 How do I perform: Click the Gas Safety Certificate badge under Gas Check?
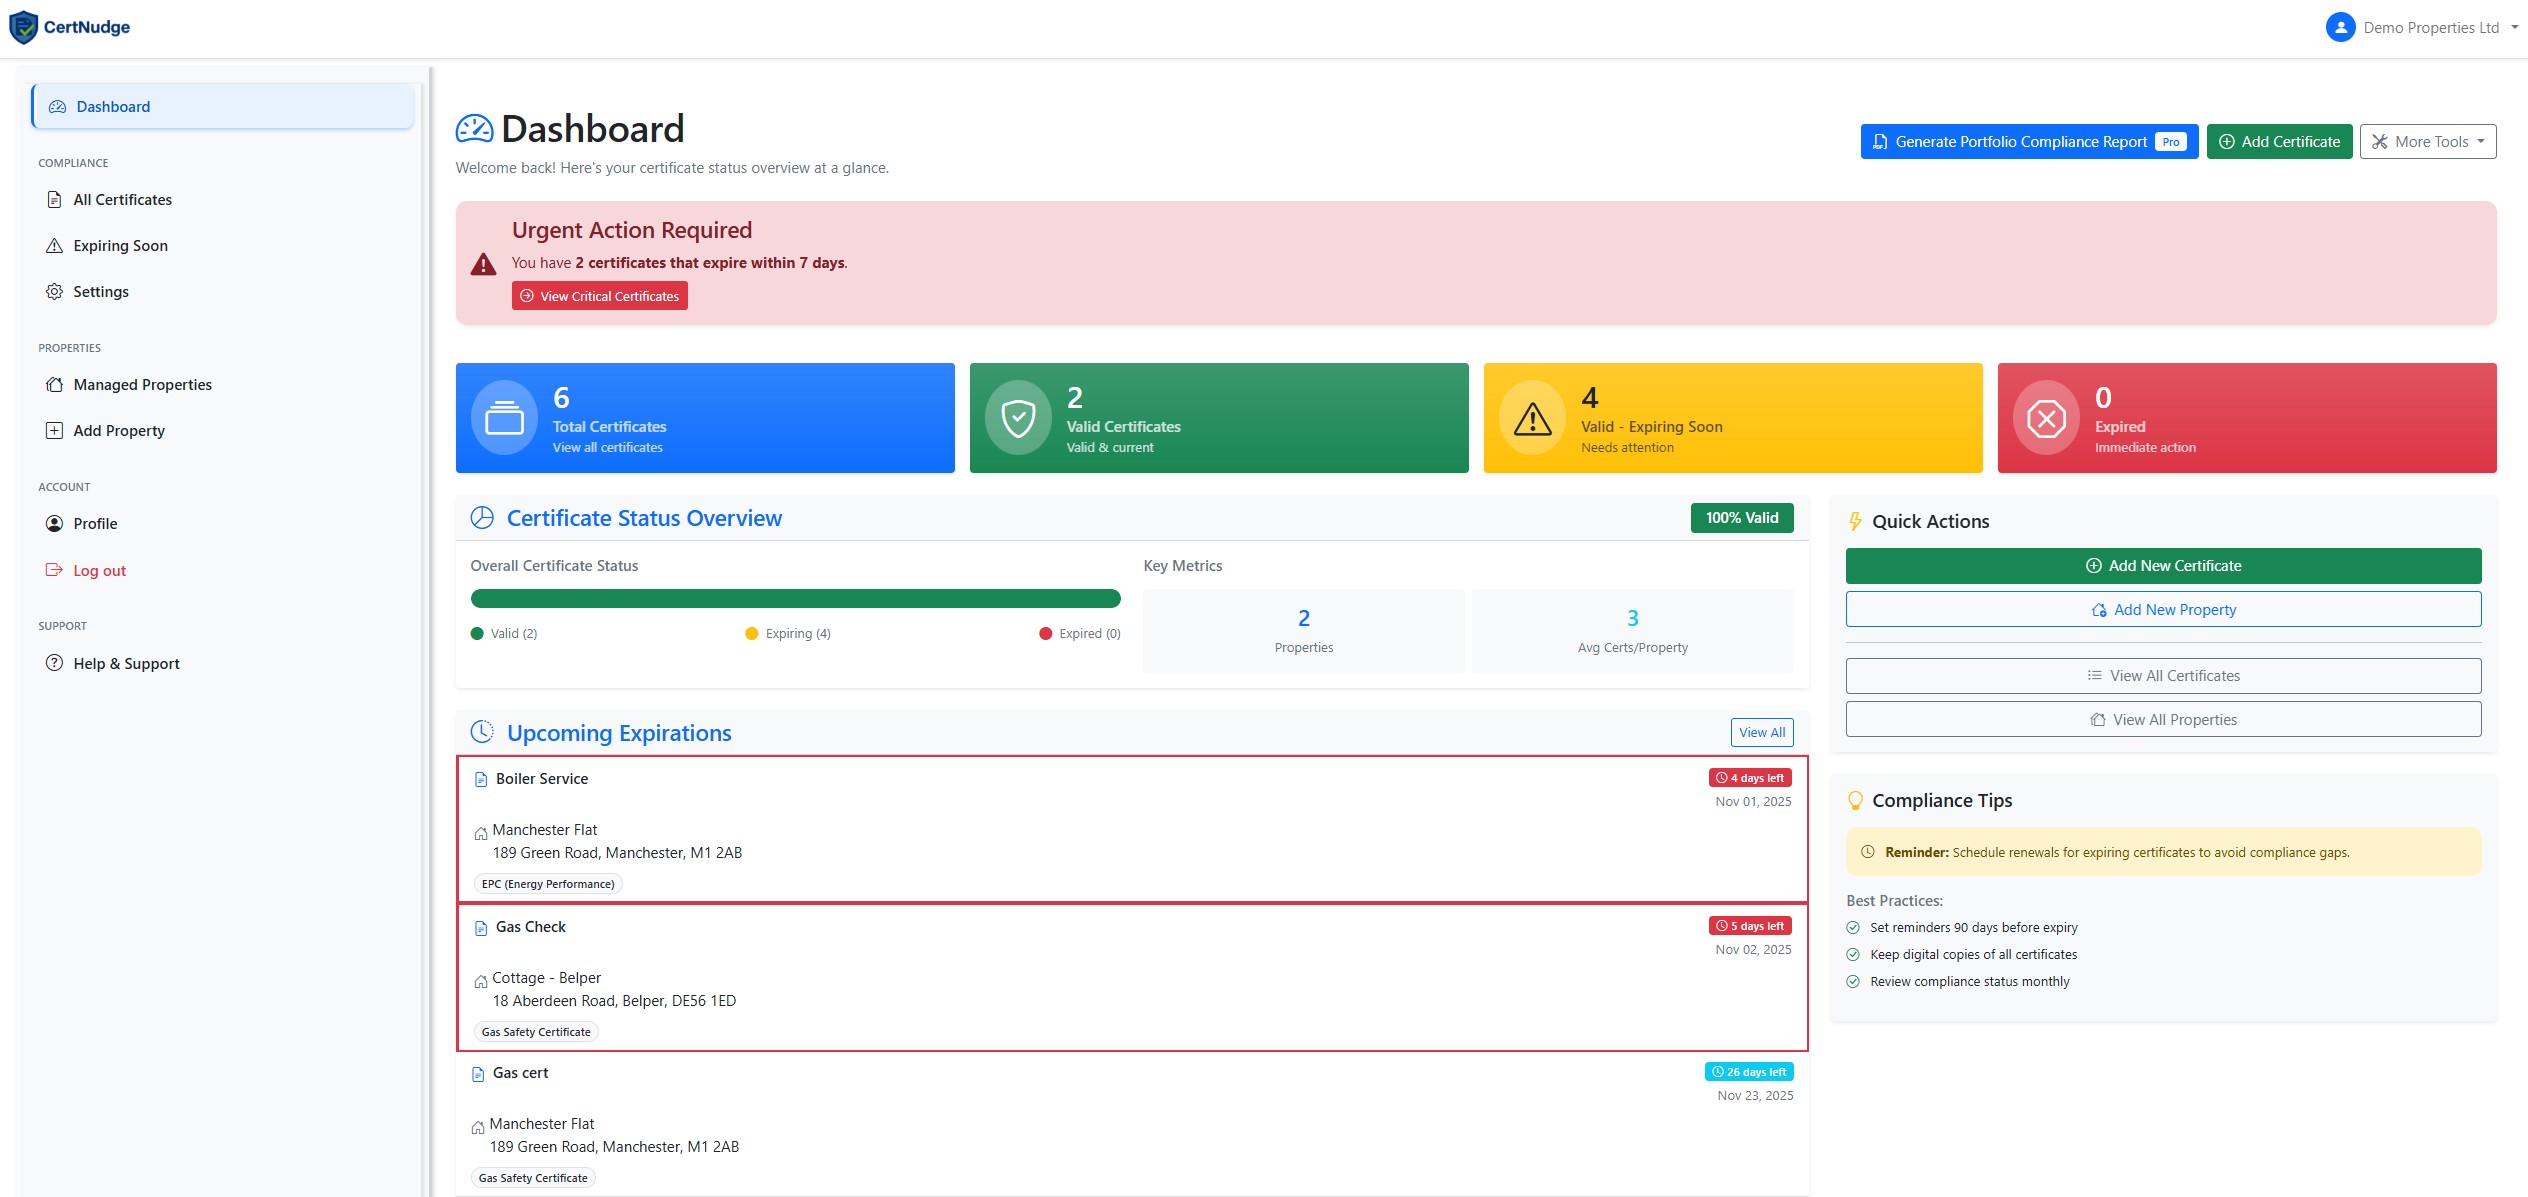[x=536, y=1031]
